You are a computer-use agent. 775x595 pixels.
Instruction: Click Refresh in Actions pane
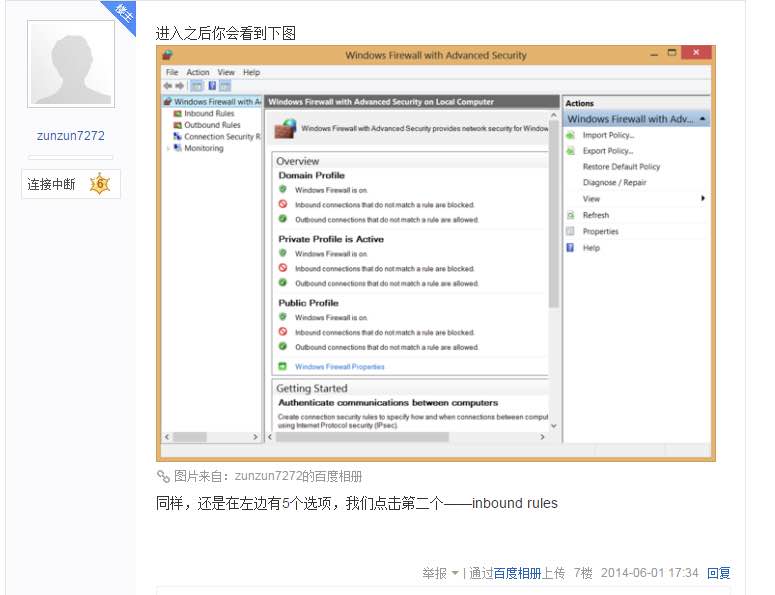point(596,215)
